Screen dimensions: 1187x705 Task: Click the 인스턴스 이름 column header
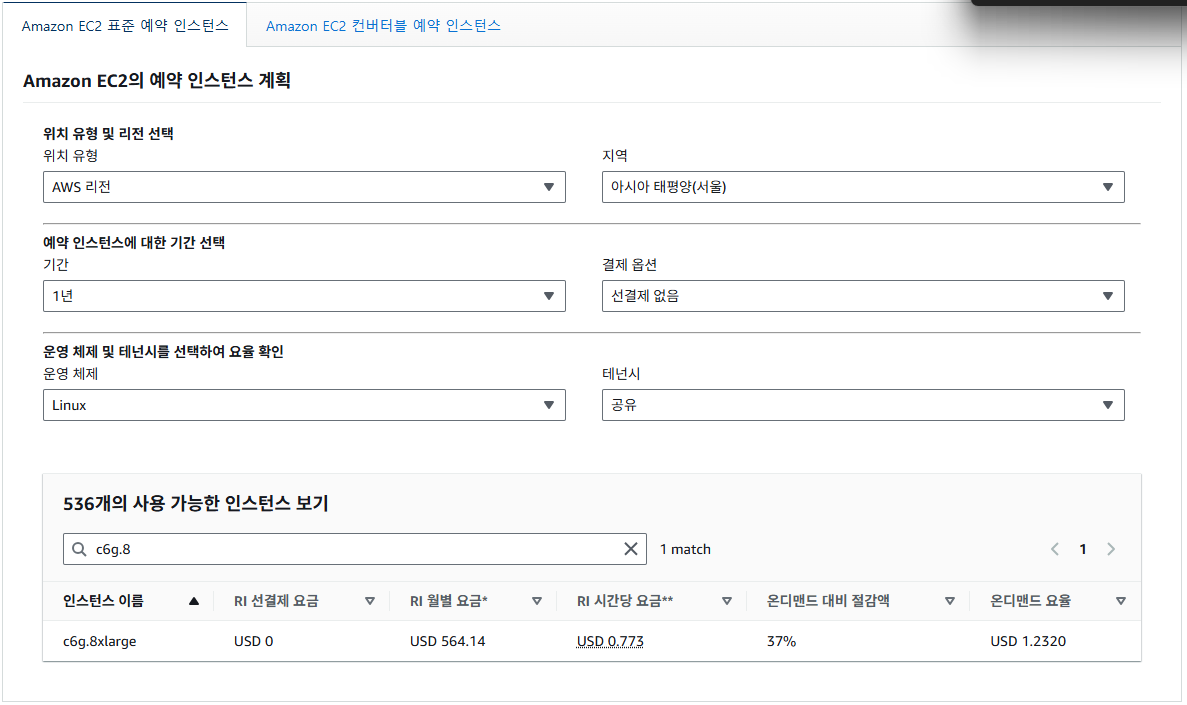[103, 601]
